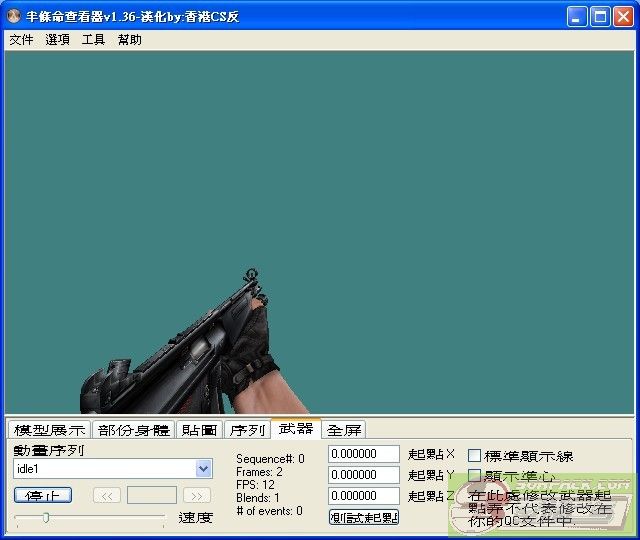Click the 停止 button

point(43,495)
